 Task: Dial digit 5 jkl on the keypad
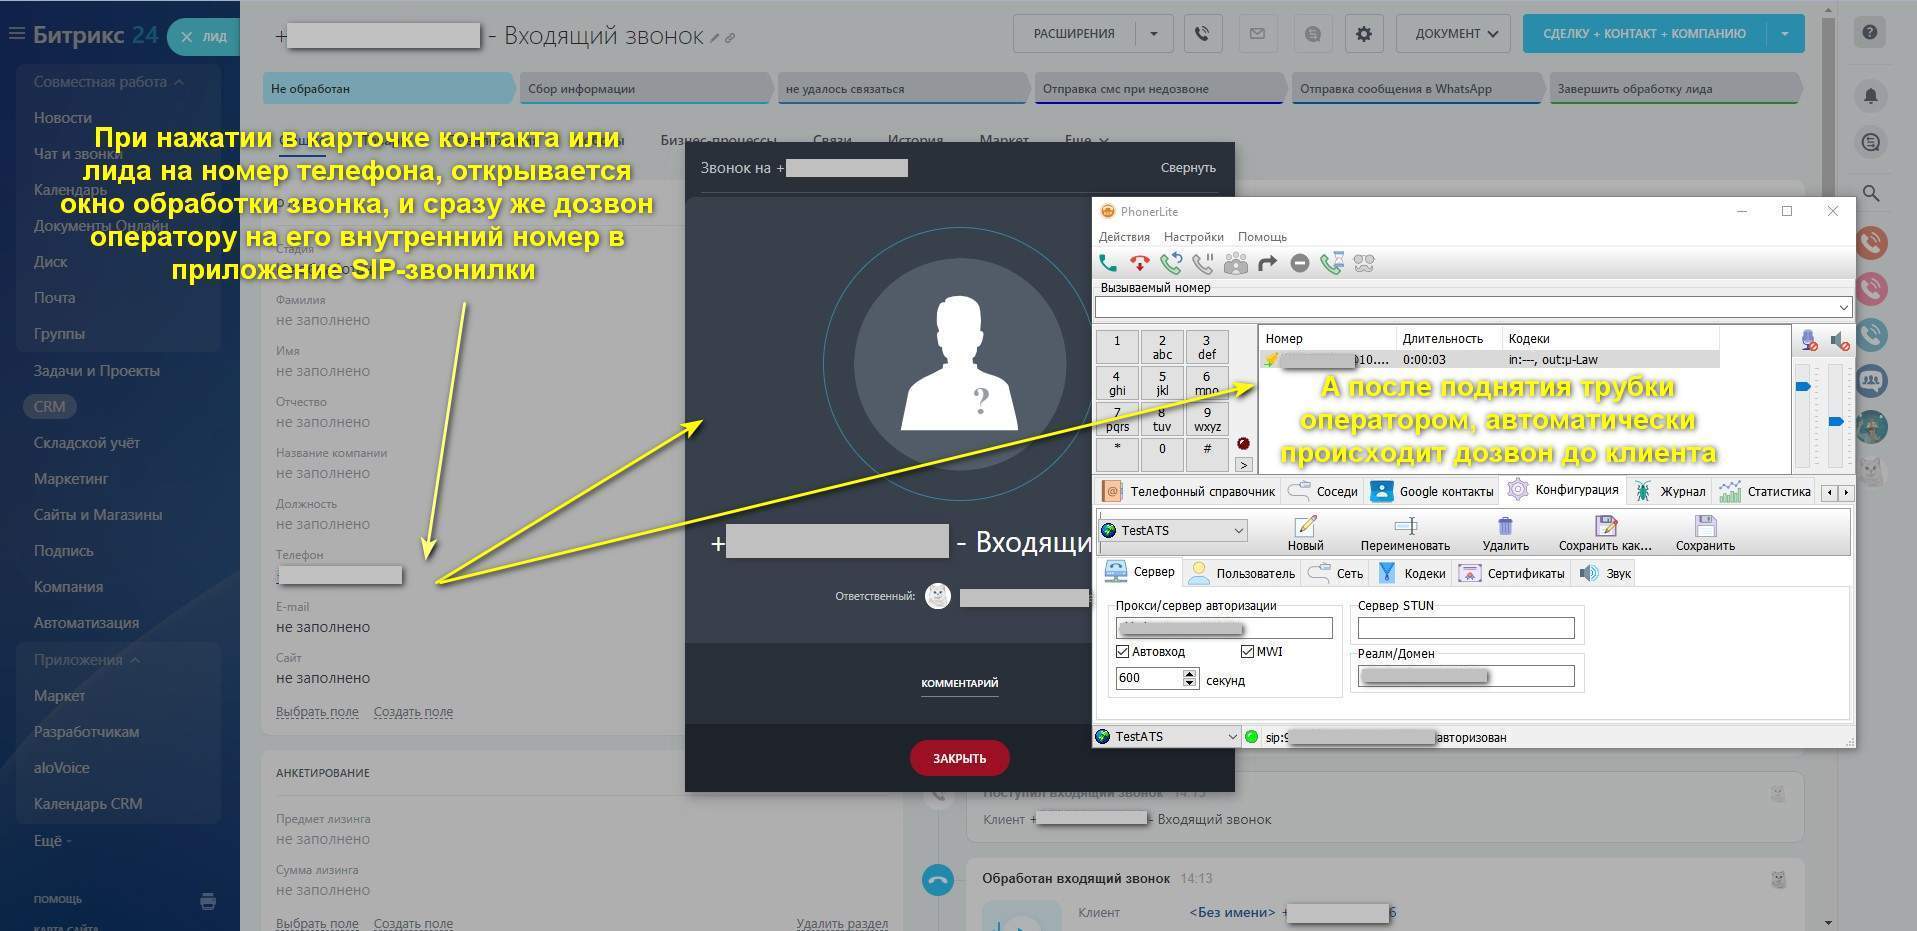pyautogui.click(x=1162, y=383)
